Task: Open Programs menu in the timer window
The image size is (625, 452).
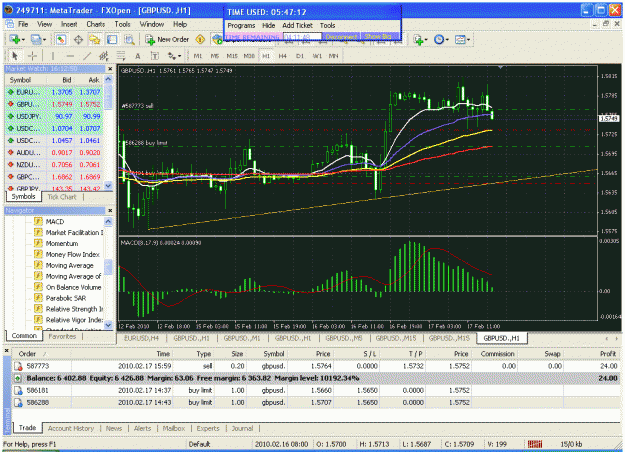Action: tap(241, 25)
